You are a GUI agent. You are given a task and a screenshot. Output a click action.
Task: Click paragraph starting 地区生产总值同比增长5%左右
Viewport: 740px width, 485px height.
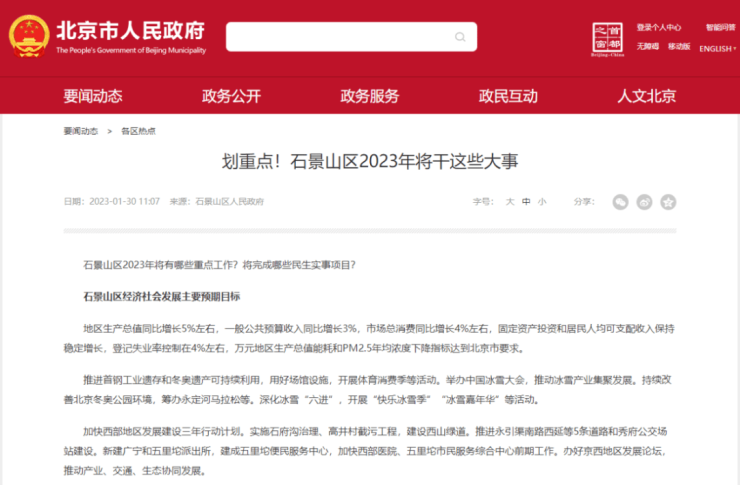[369, 338]
